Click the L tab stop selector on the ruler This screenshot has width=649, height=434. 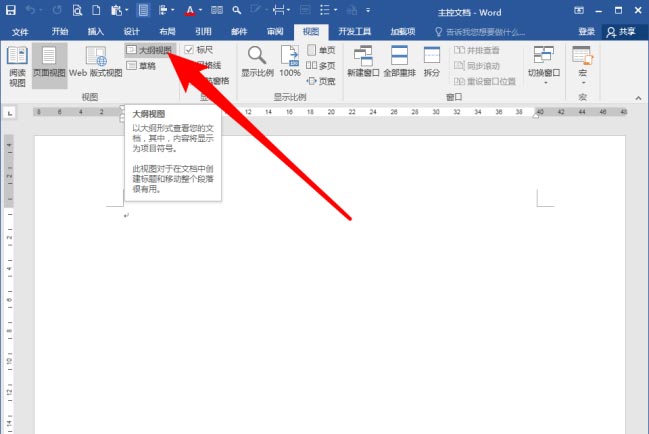[10, 113]
